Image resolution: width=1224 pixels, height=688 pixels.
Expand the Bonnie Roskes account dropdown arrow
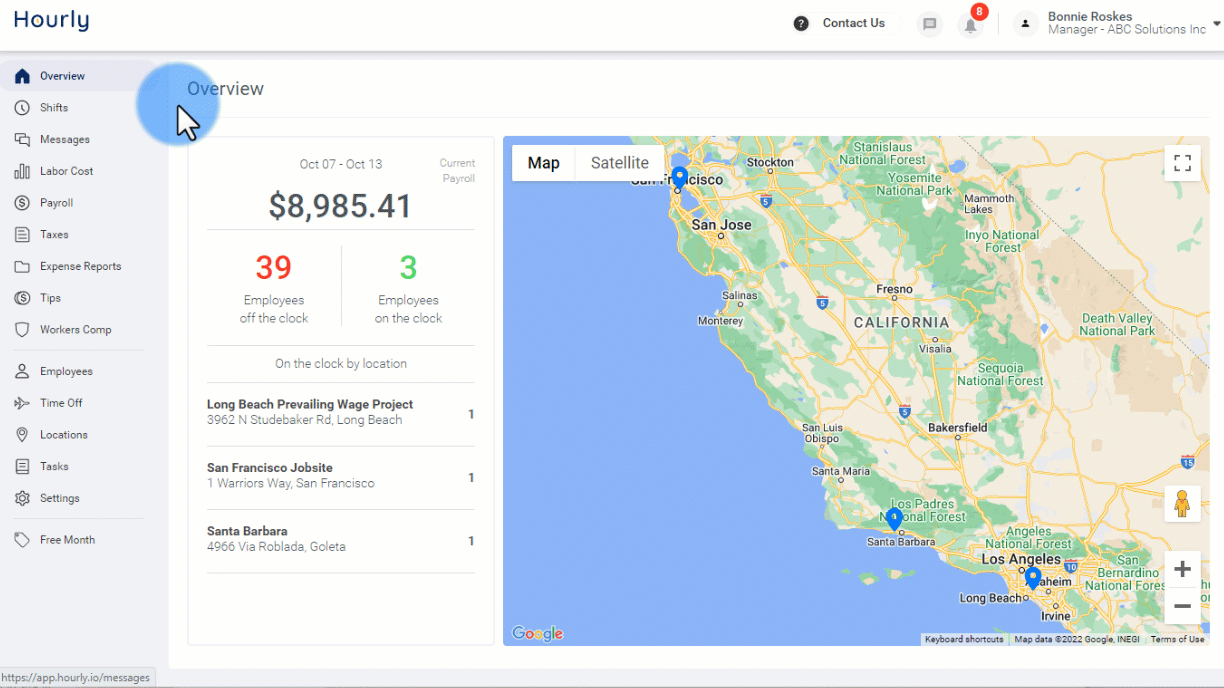tap(1216, 23)
